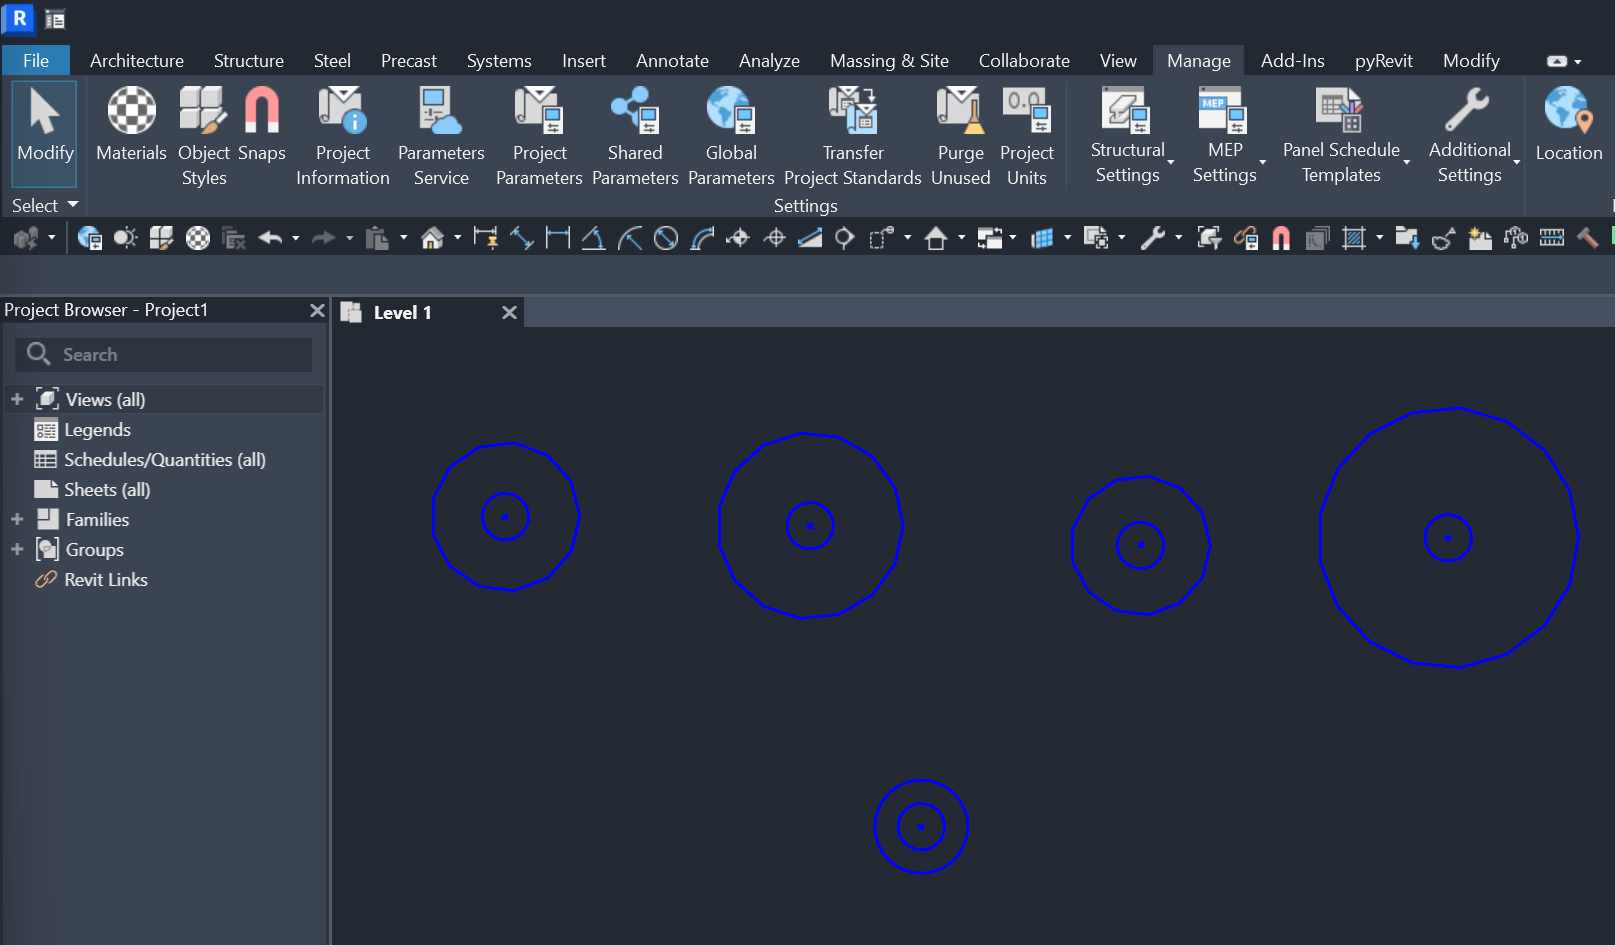Switch to the Collaborate tab
The height and width of the screenshot is (945, 1615).
point(1024,61)
